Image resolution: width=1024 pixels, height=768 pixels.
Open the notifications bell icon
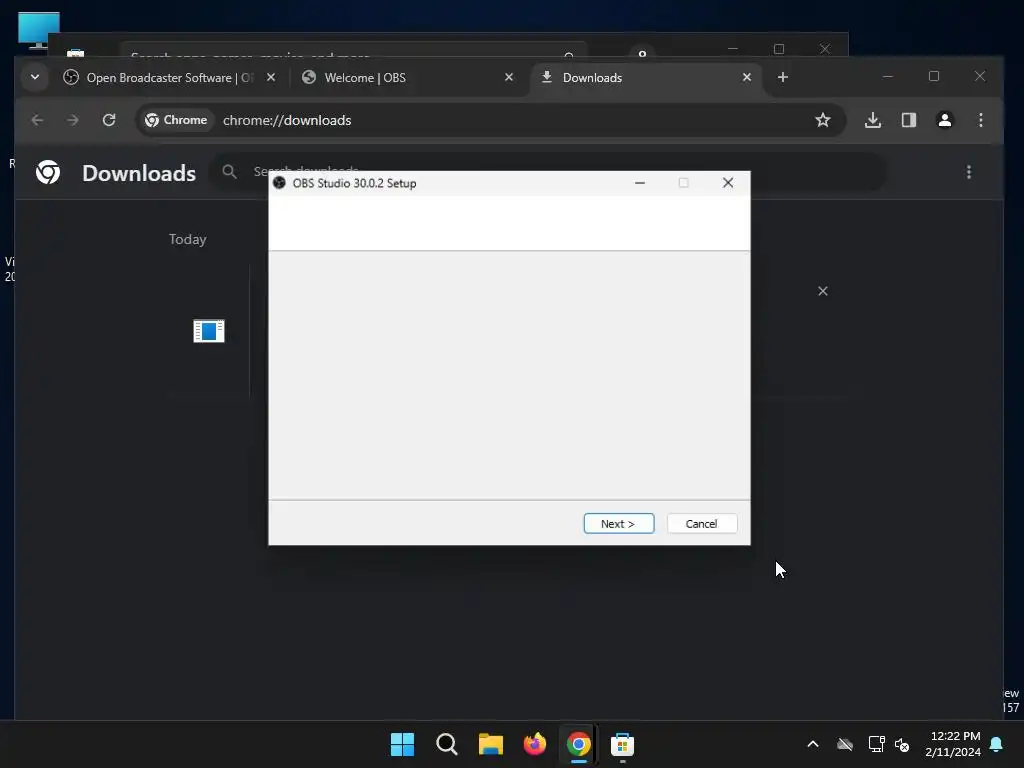tap(997, 744)
